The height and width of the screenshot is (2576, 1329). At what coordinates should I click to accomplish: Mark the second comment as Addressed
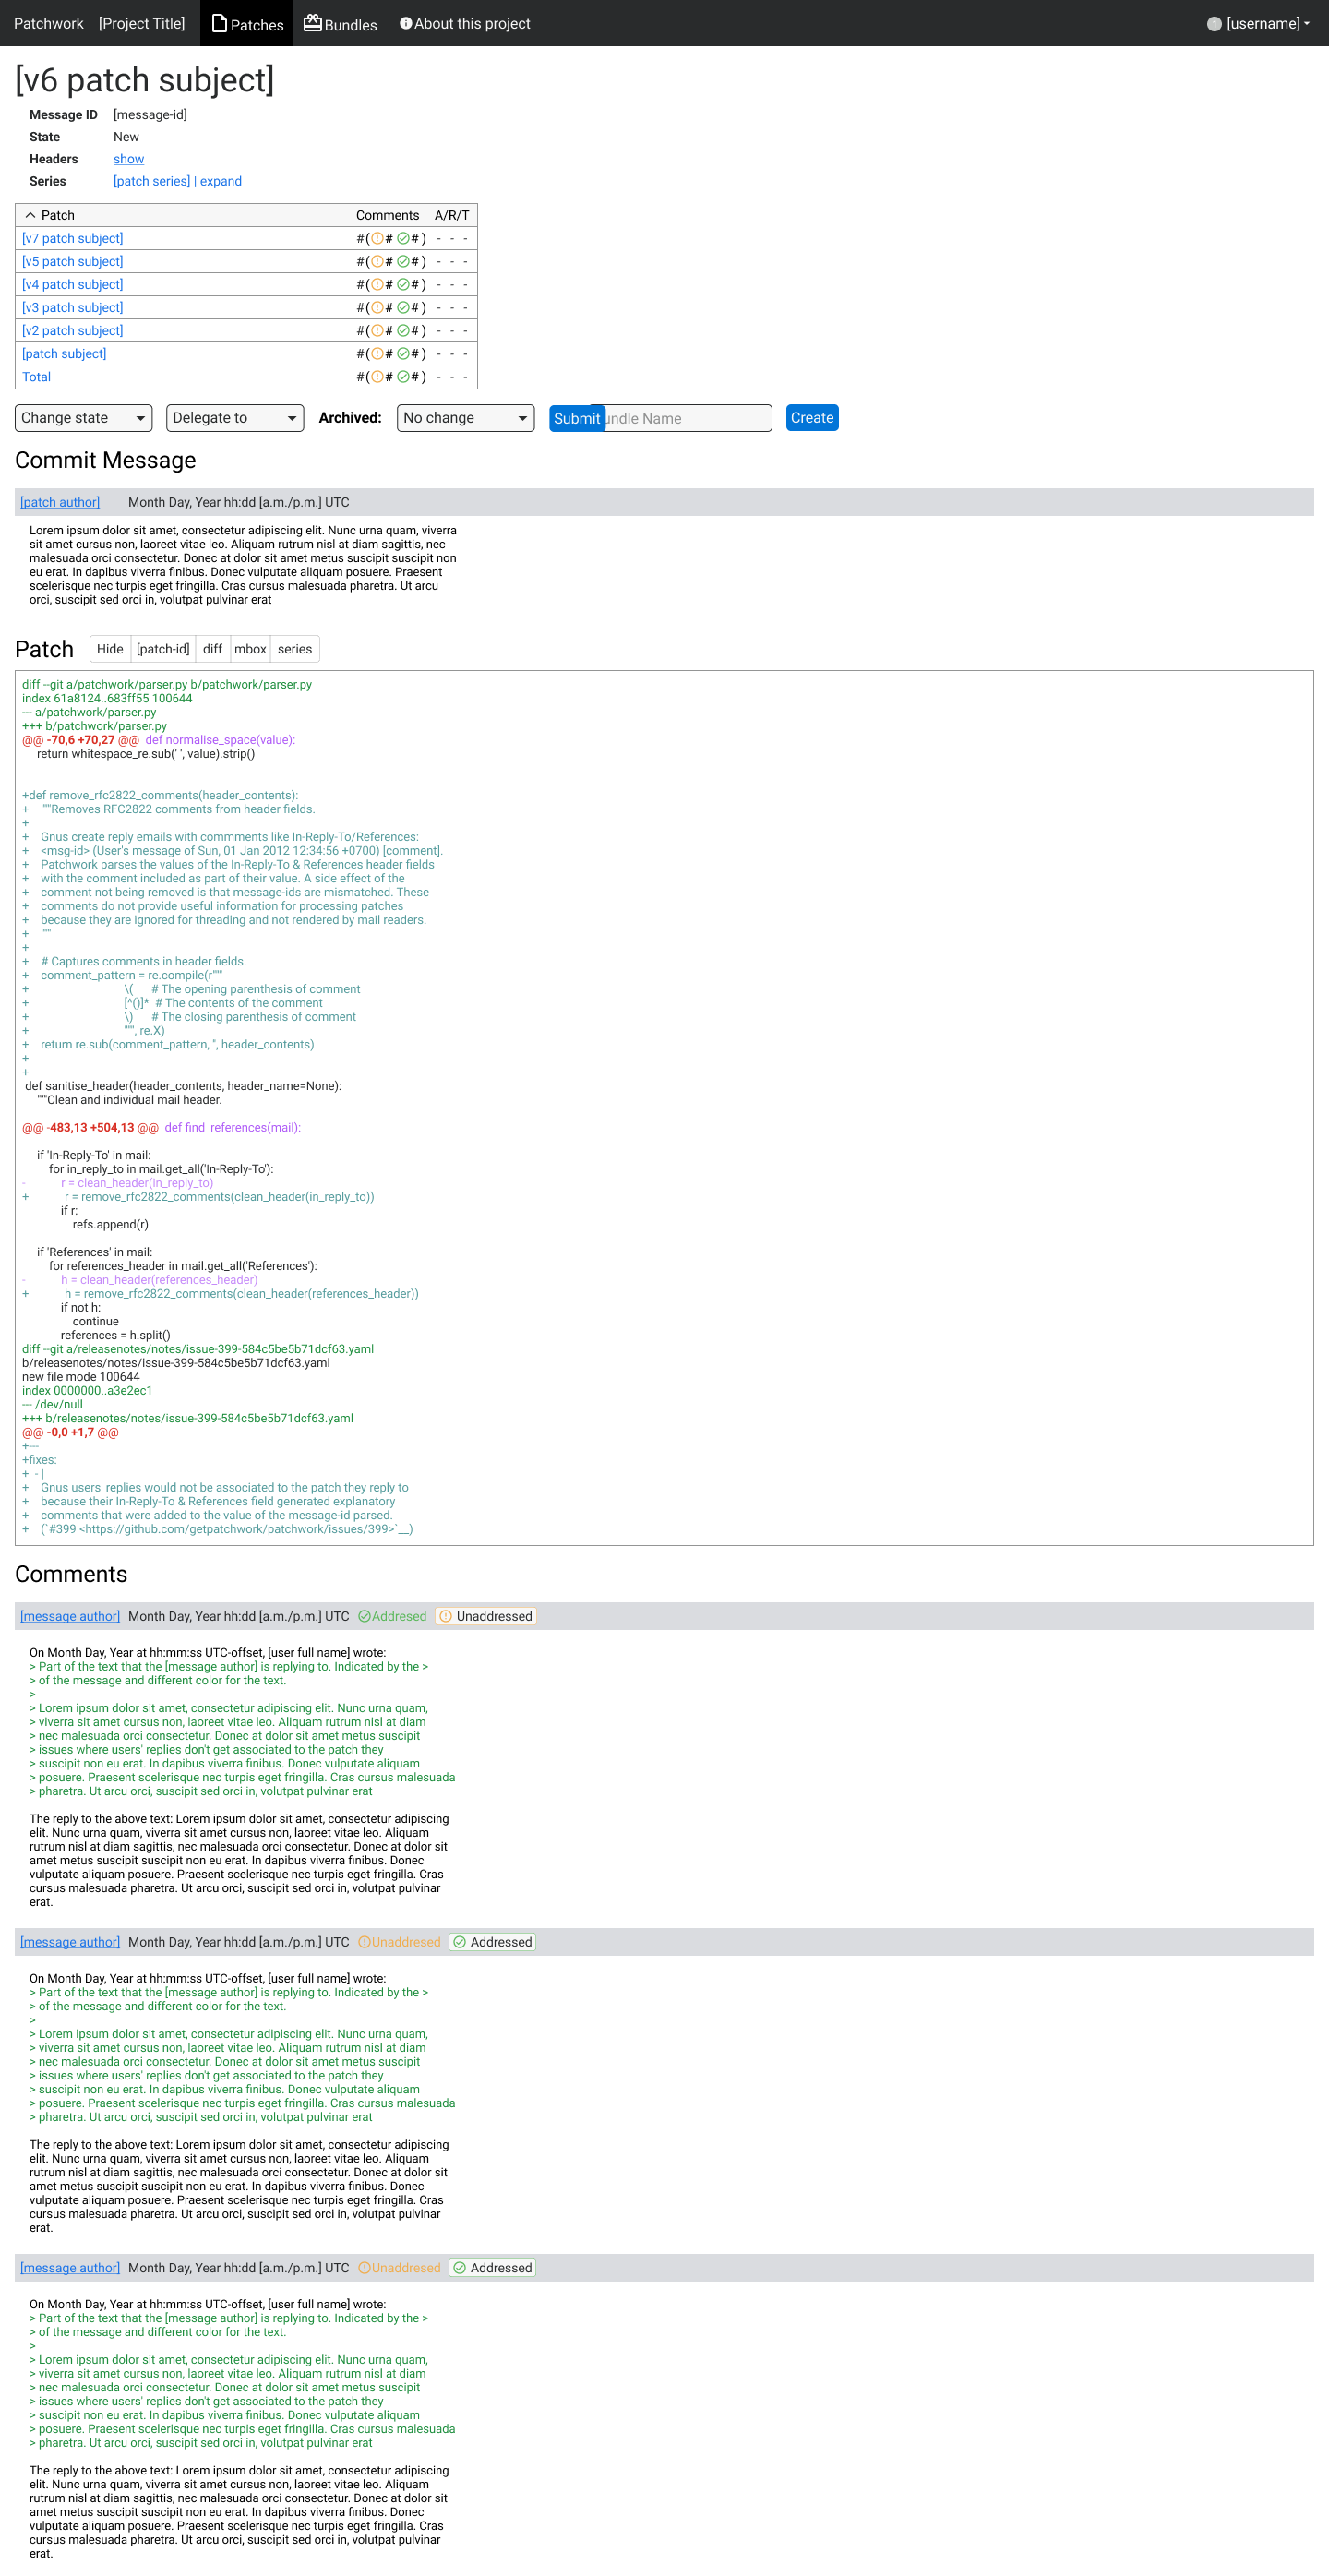(492, 1942)
